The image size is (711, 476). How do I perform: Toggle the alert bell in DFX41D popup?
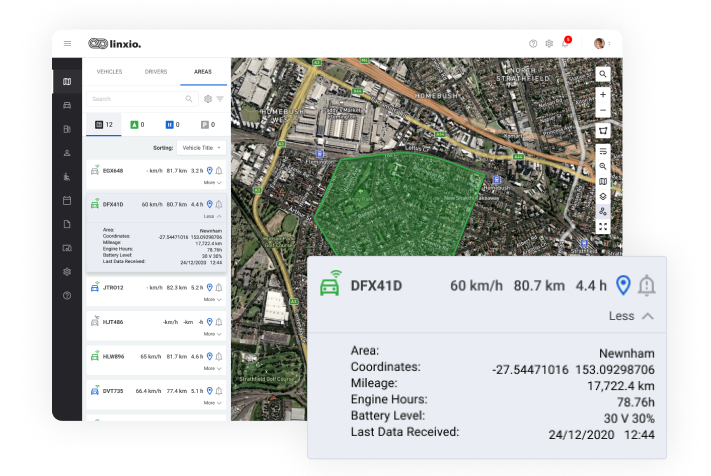tap(647, 286)
